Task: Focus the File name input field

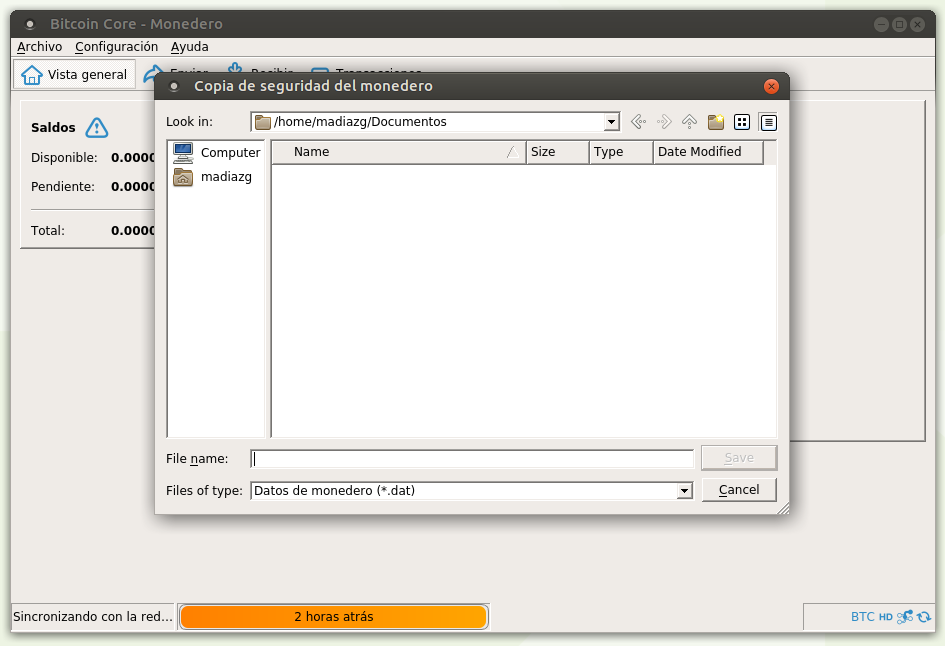Action: 472,459
